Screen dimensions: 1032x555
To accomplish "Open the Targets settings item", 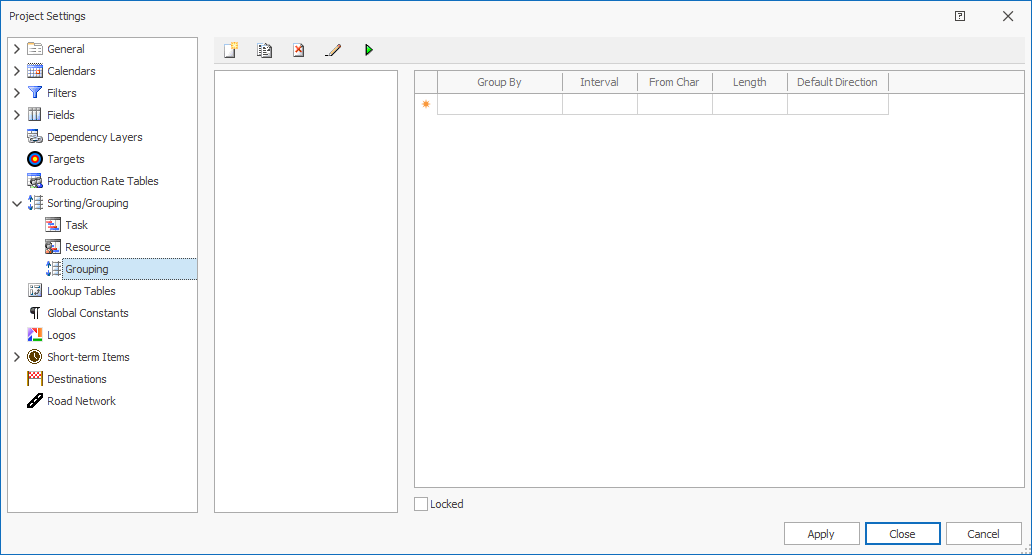I will pyautogui.click(x=66, y=159).
